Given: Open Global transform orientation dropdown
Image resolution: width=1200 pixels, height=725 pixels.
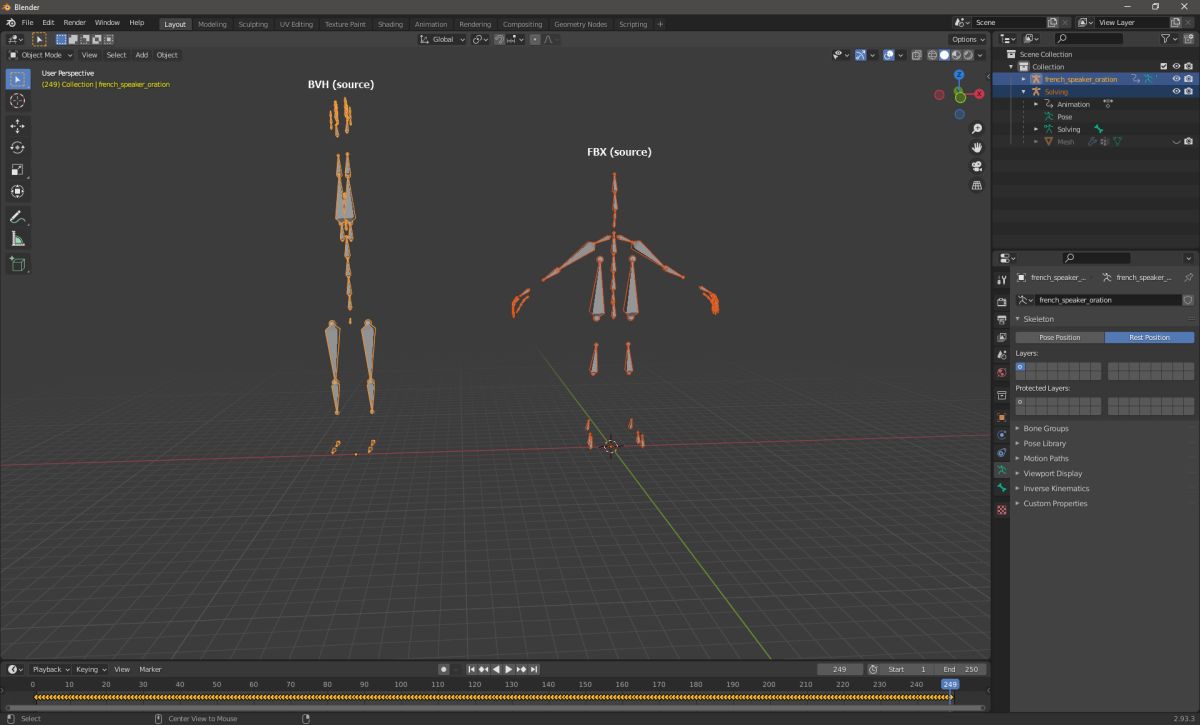Looking at the screenshot, I should point(442,39).
